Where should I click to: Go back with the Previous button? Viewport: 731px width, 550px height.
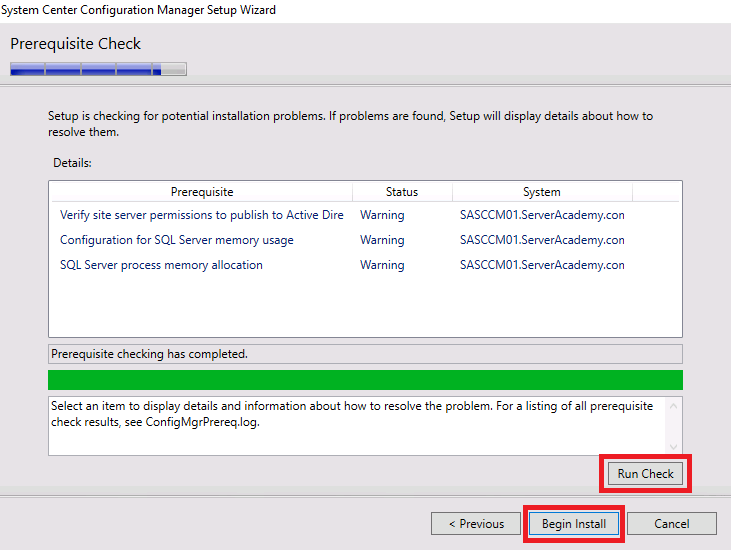point(476,524)
